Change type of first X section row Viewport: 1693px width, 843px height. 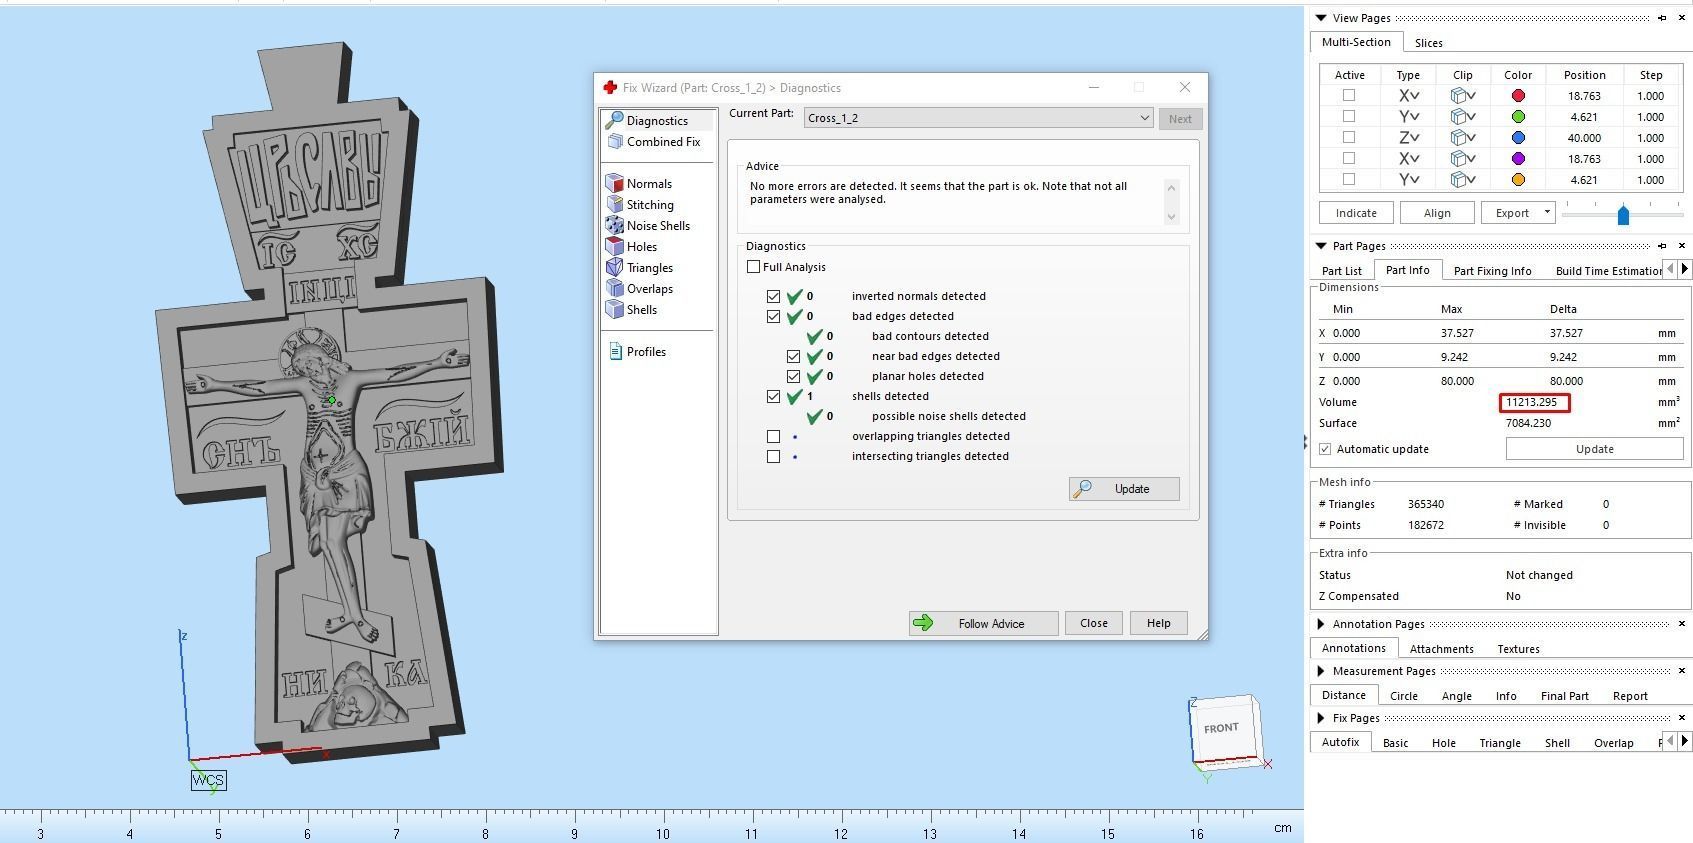pyautogui.click(x=1408, y=96)
